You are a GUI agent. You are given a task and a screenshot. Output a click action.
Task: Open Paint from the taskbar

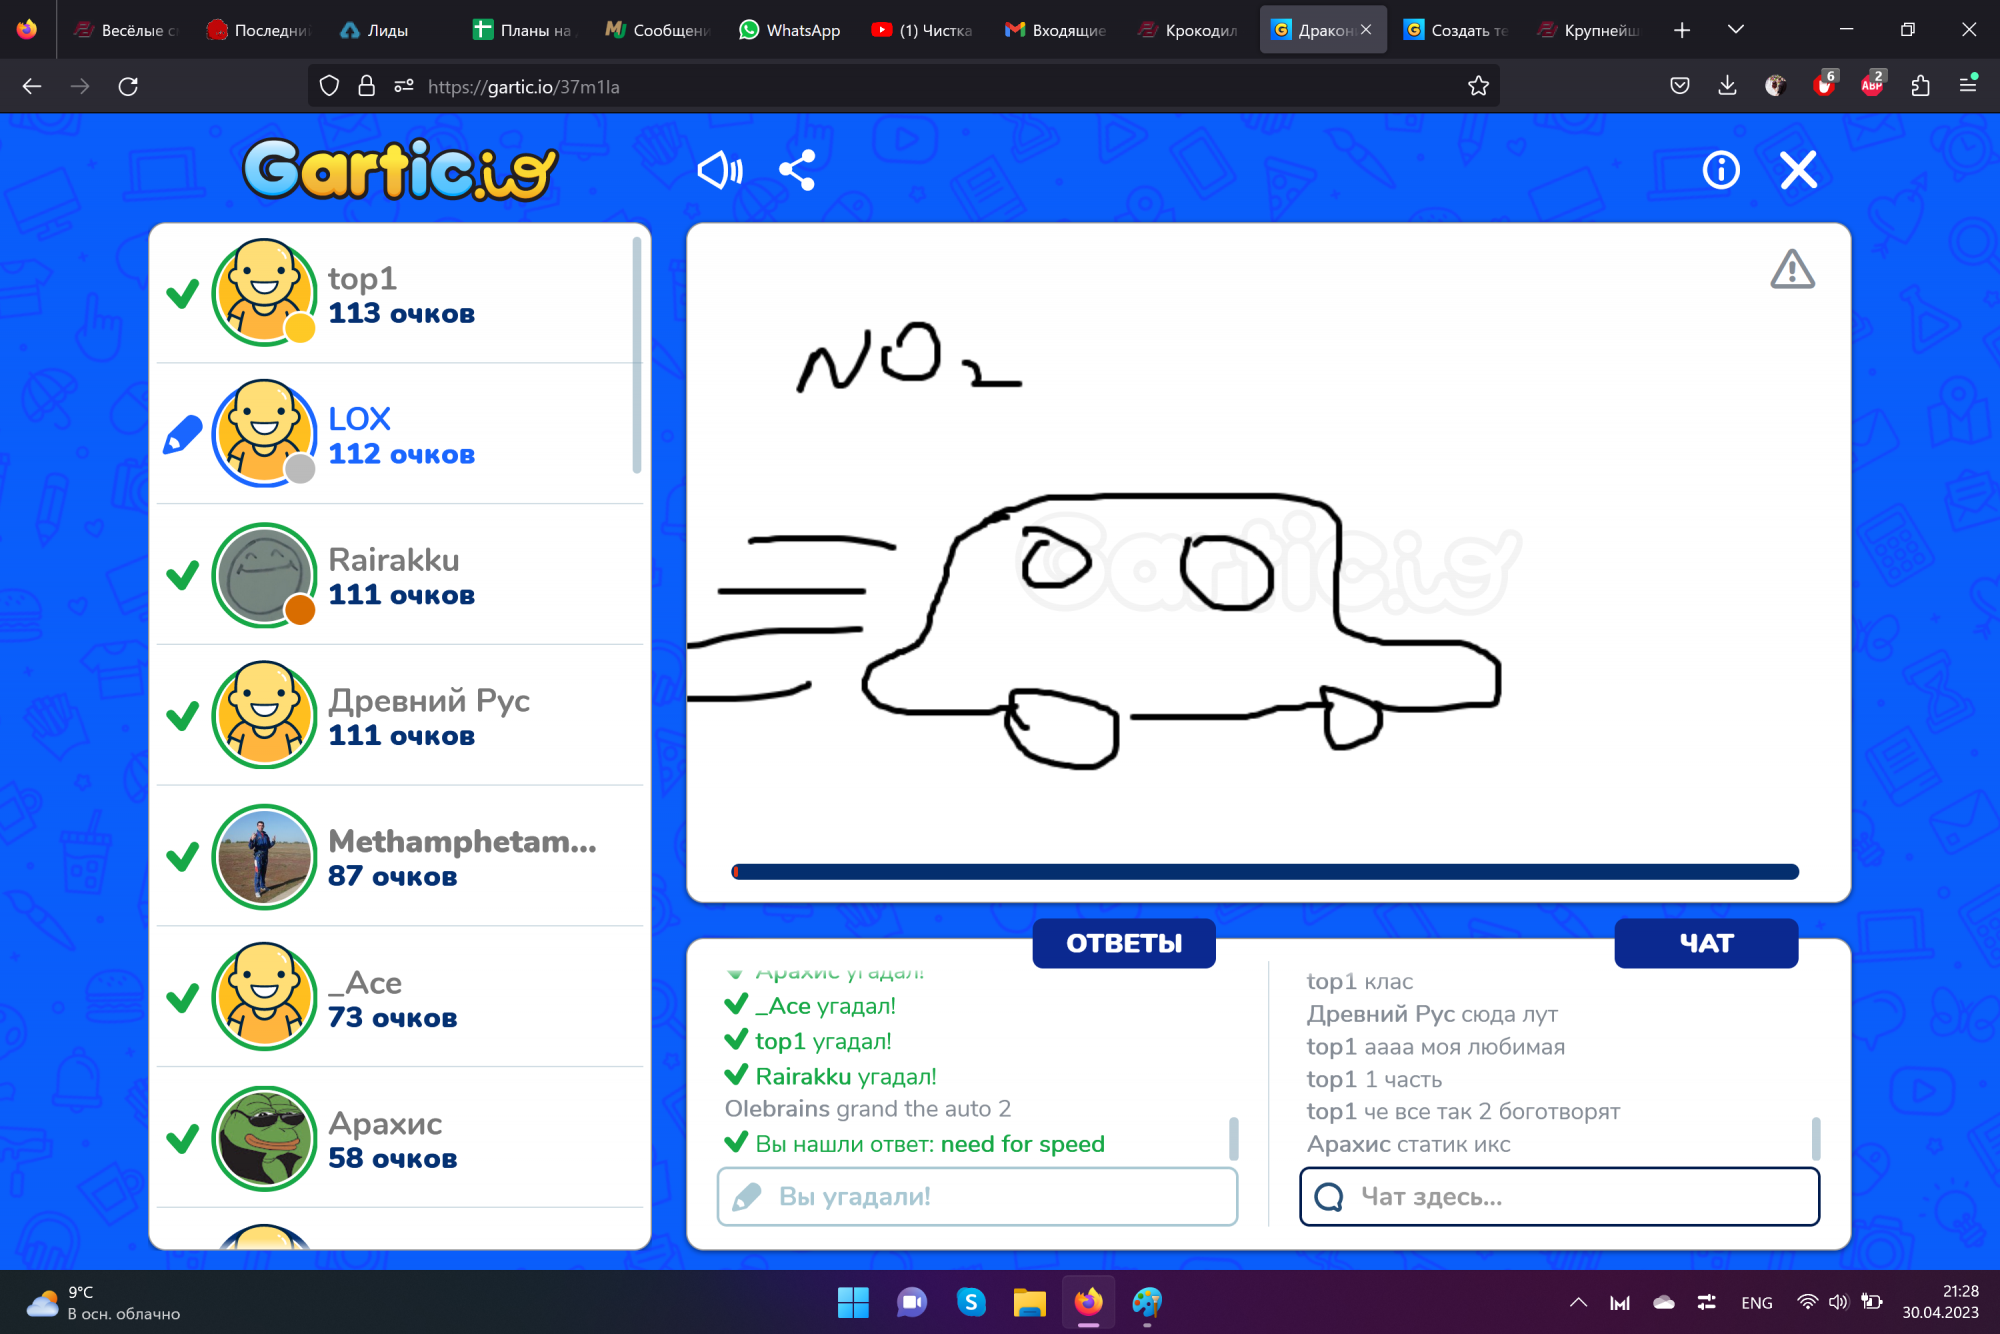tap(1148, 1302)
